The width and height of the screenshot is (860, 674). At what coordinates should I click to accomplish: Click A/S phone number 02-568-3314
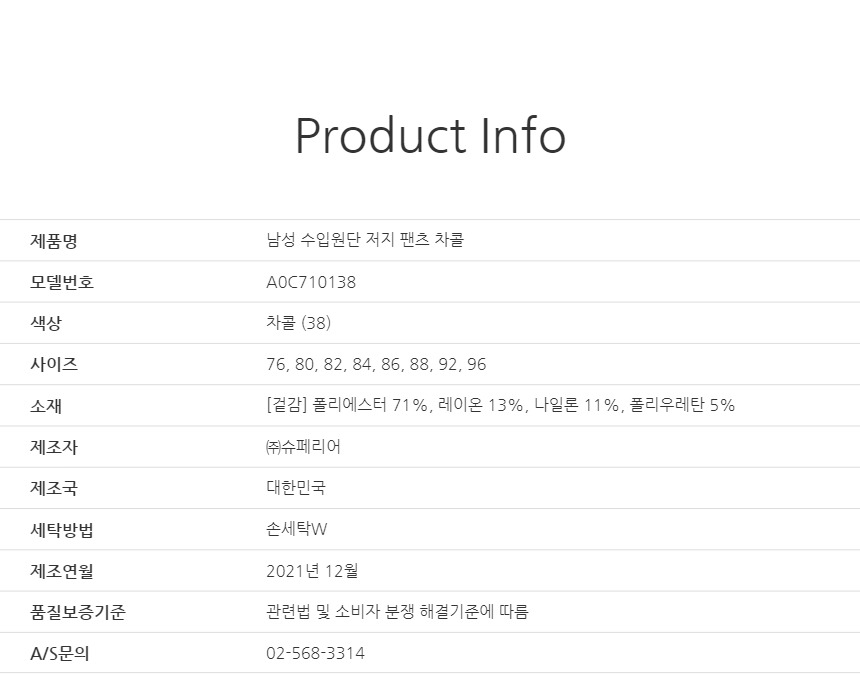point(315,653)
